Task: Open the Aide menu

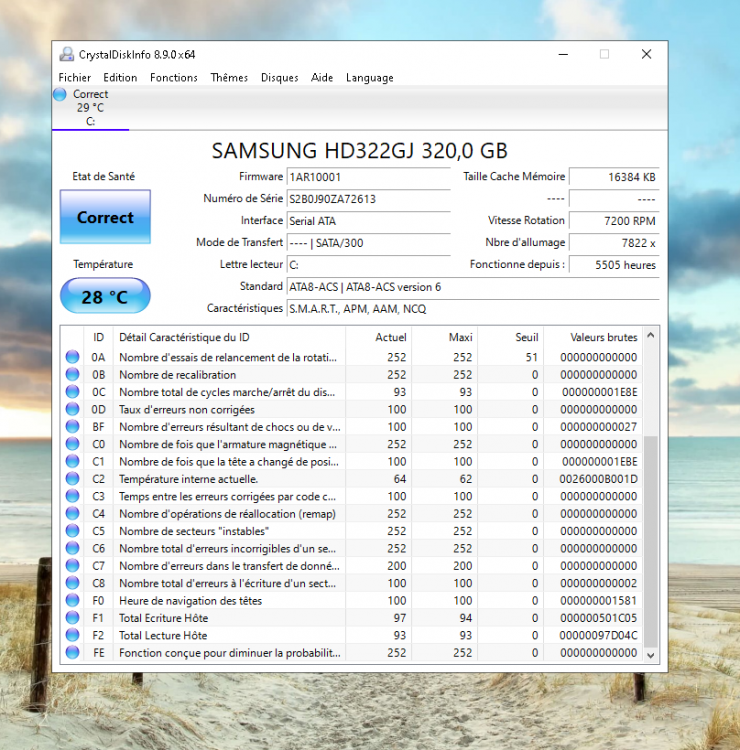Action: click(x=322, y=77)
